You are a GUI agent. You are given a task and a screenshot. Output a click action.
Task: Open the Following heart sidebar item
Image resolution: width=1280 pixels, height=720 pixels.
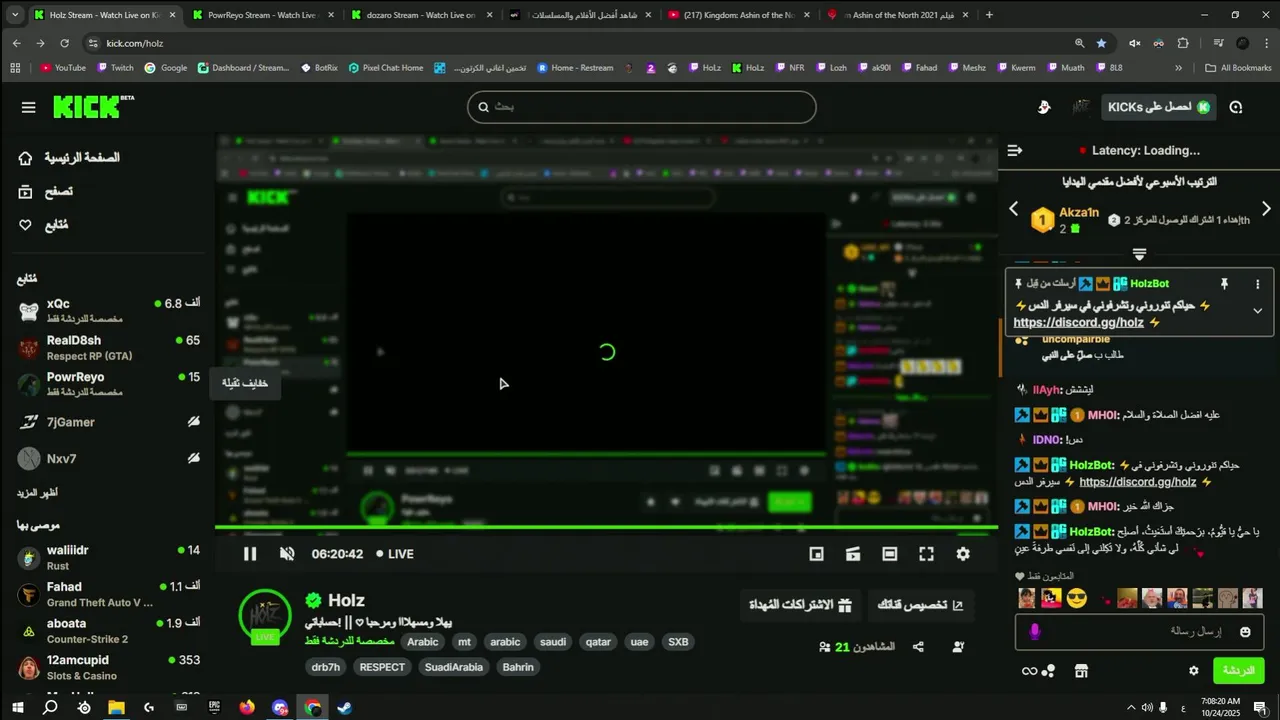(x=44, y=225)
